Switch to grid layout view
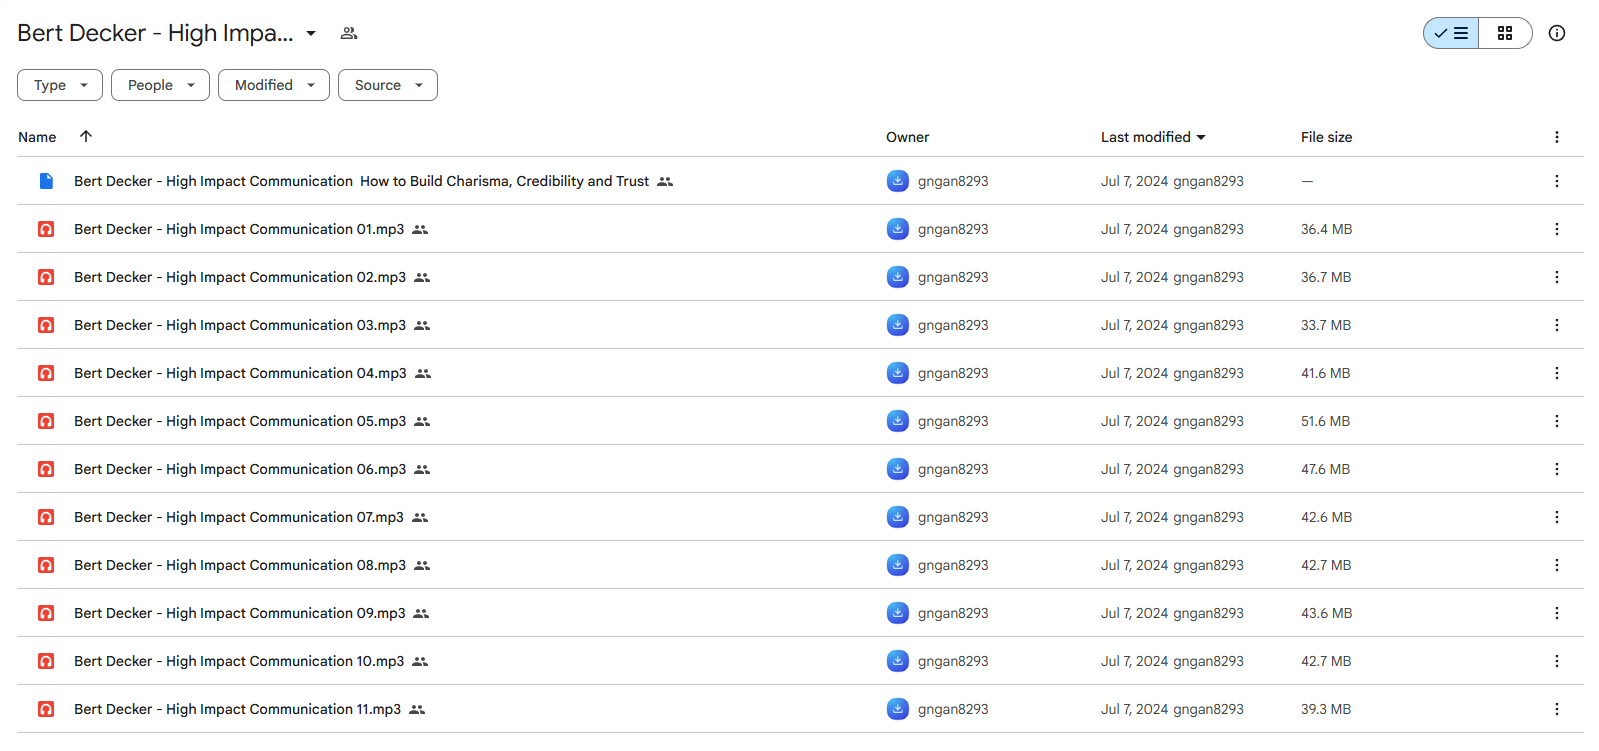Viewport: 1599px width, 751px height. click(x=1505, y=33)
